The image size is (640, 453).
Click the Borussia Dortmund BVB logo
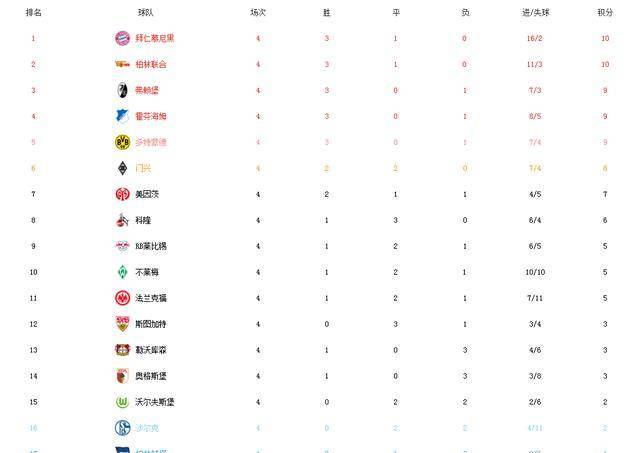[x=122, y=142]
